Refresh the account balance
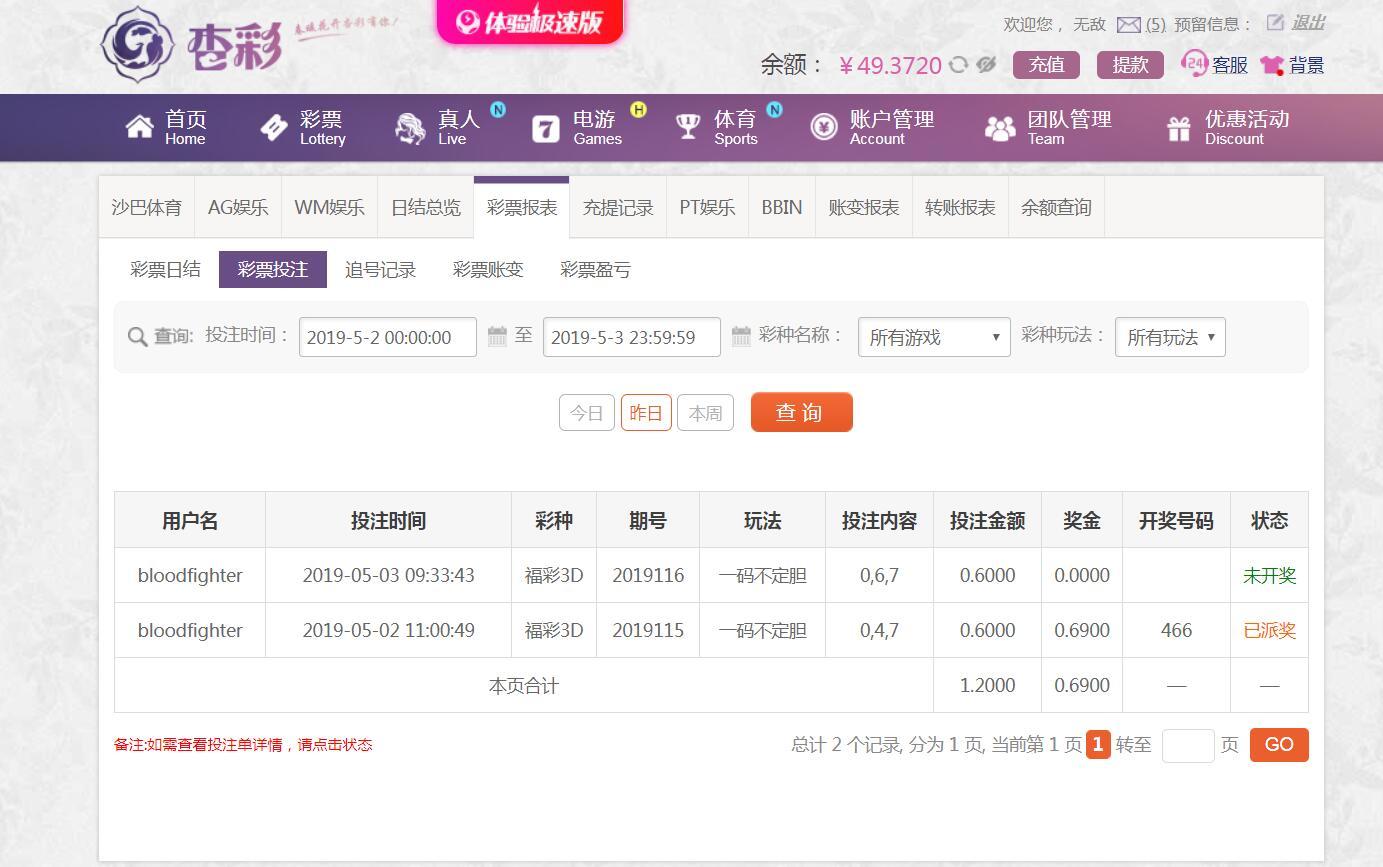Viewport: 1383px width, 867px height. coord(958,65)
